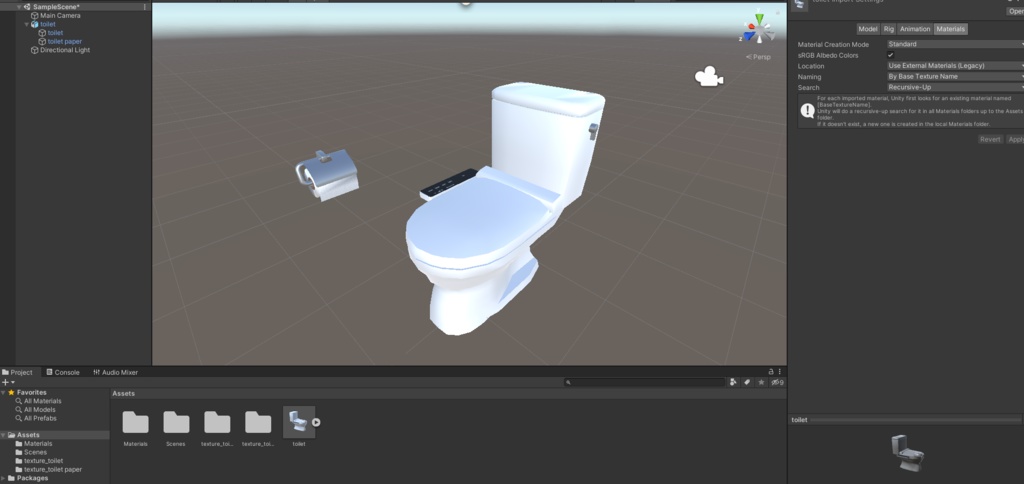Open the Project panel kebab menu
Screen dimensions: 1024x484
[x=780, y=372]
